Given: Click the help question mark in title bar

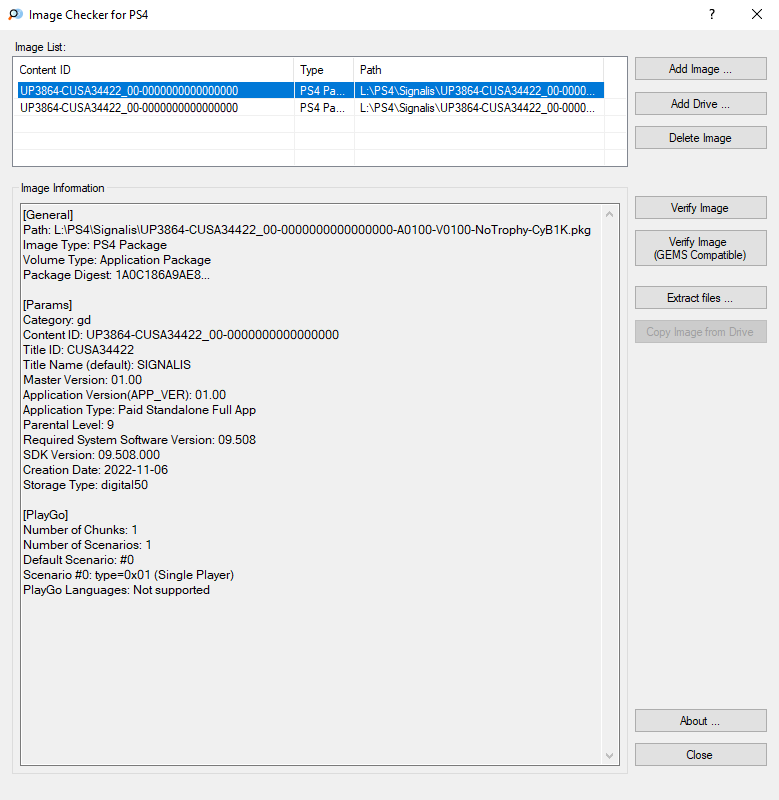Looking at the screenshot, I should [x=712, y=14].
